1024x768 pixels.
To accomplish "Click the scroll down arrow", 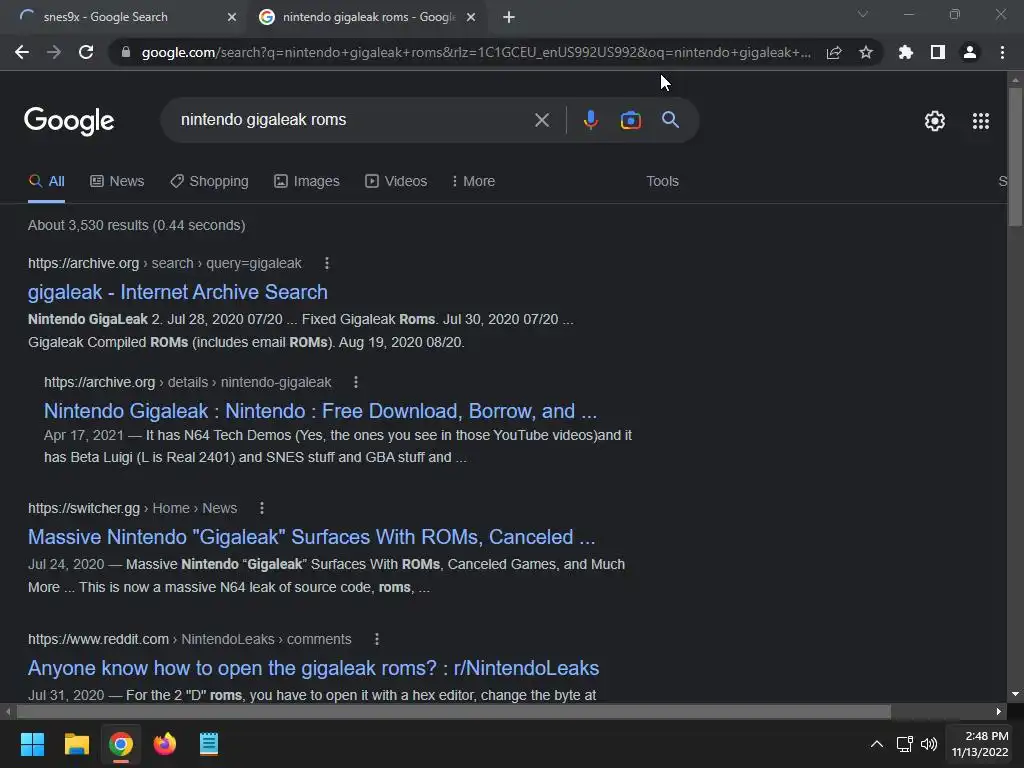I will pos(1015,694).
